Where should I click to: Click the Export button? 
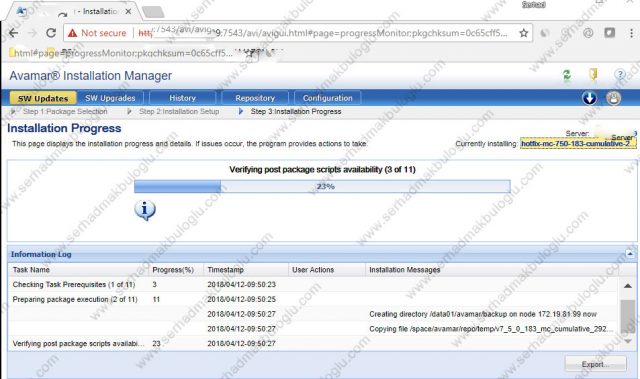click(x=596, y=364)
